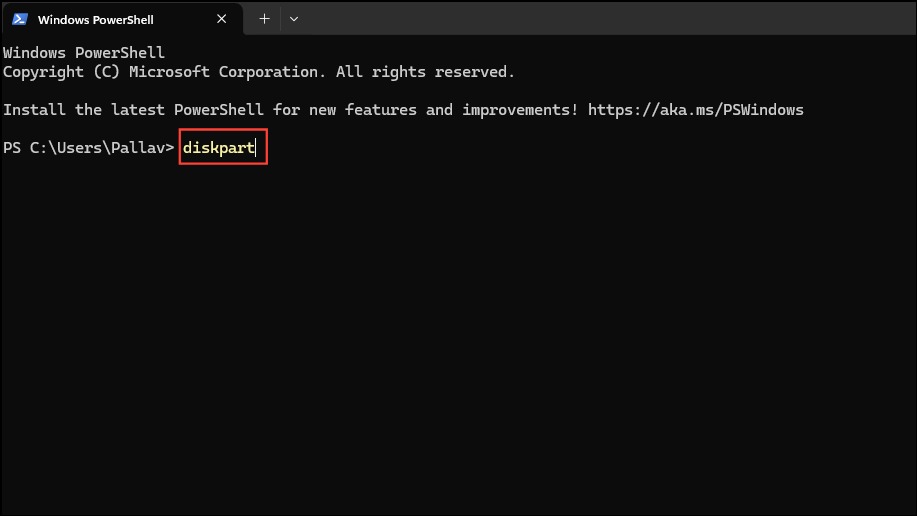Click the Copyright (C) text in terminal
The width and height of the screenshot is (917, 516).
[x=61, y=72]
